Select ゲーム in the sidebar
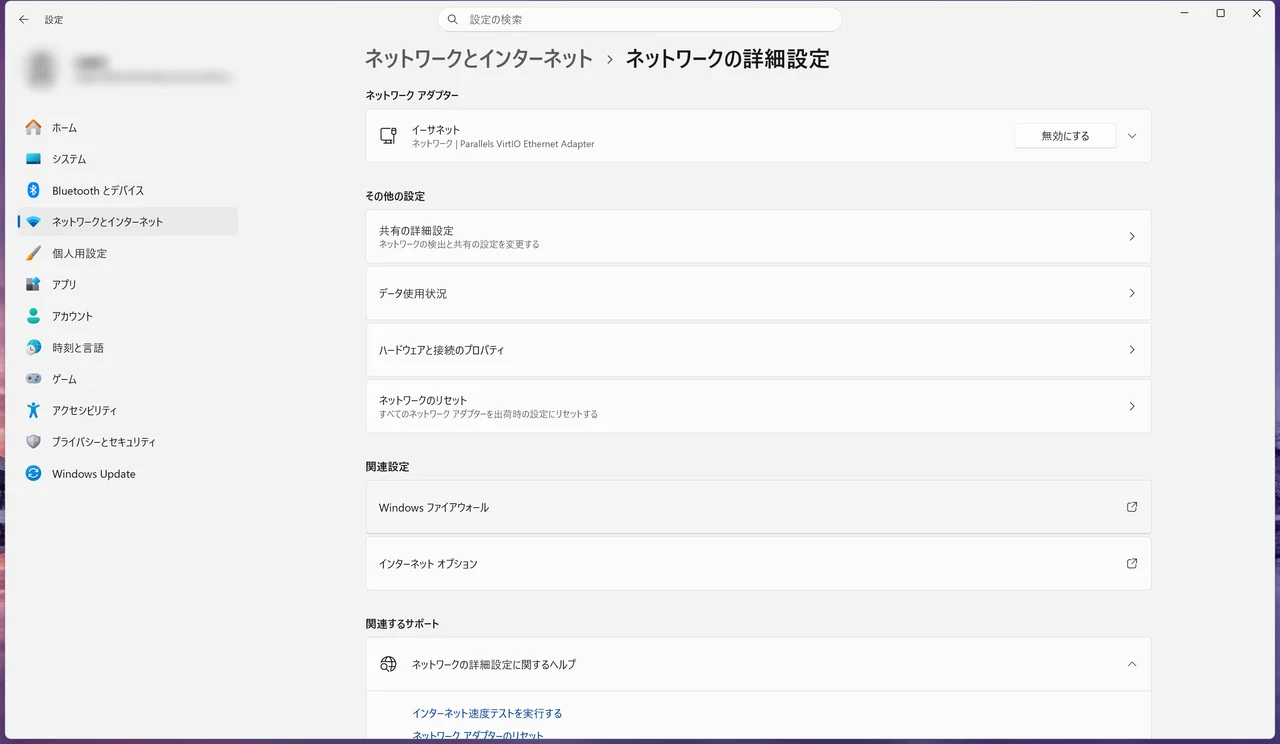 tap(128, 379)
